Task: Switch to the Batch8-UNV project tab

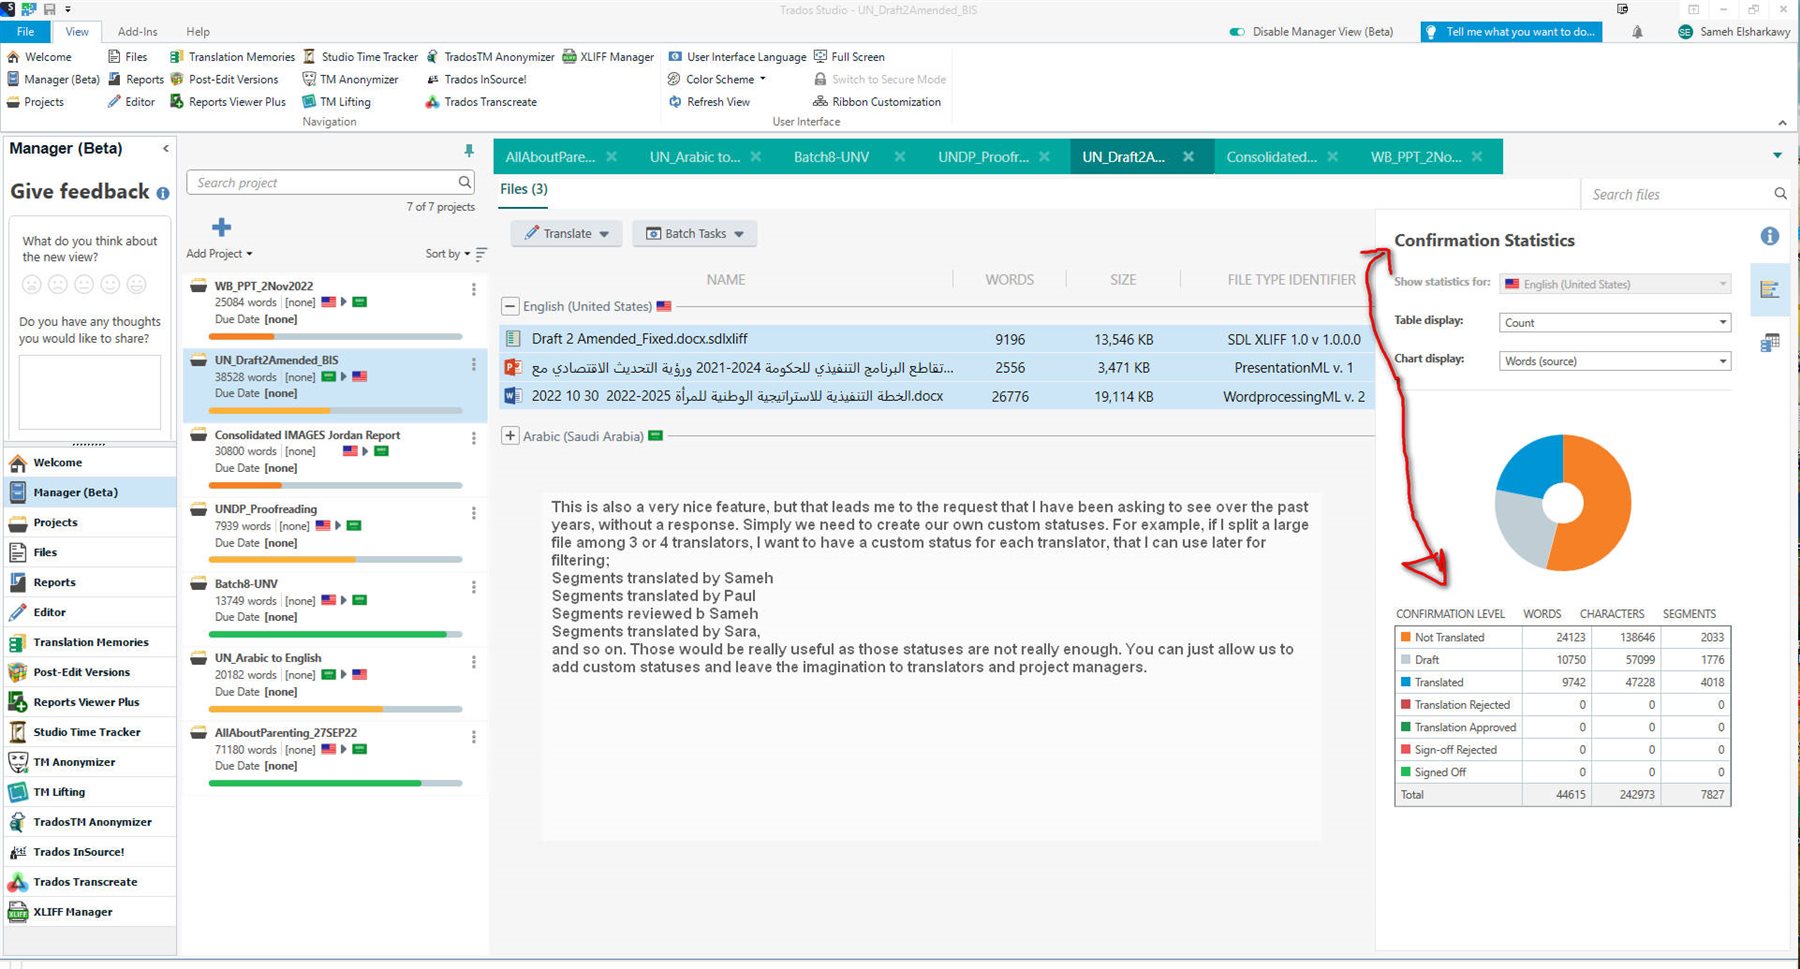Action: (831, 157)
